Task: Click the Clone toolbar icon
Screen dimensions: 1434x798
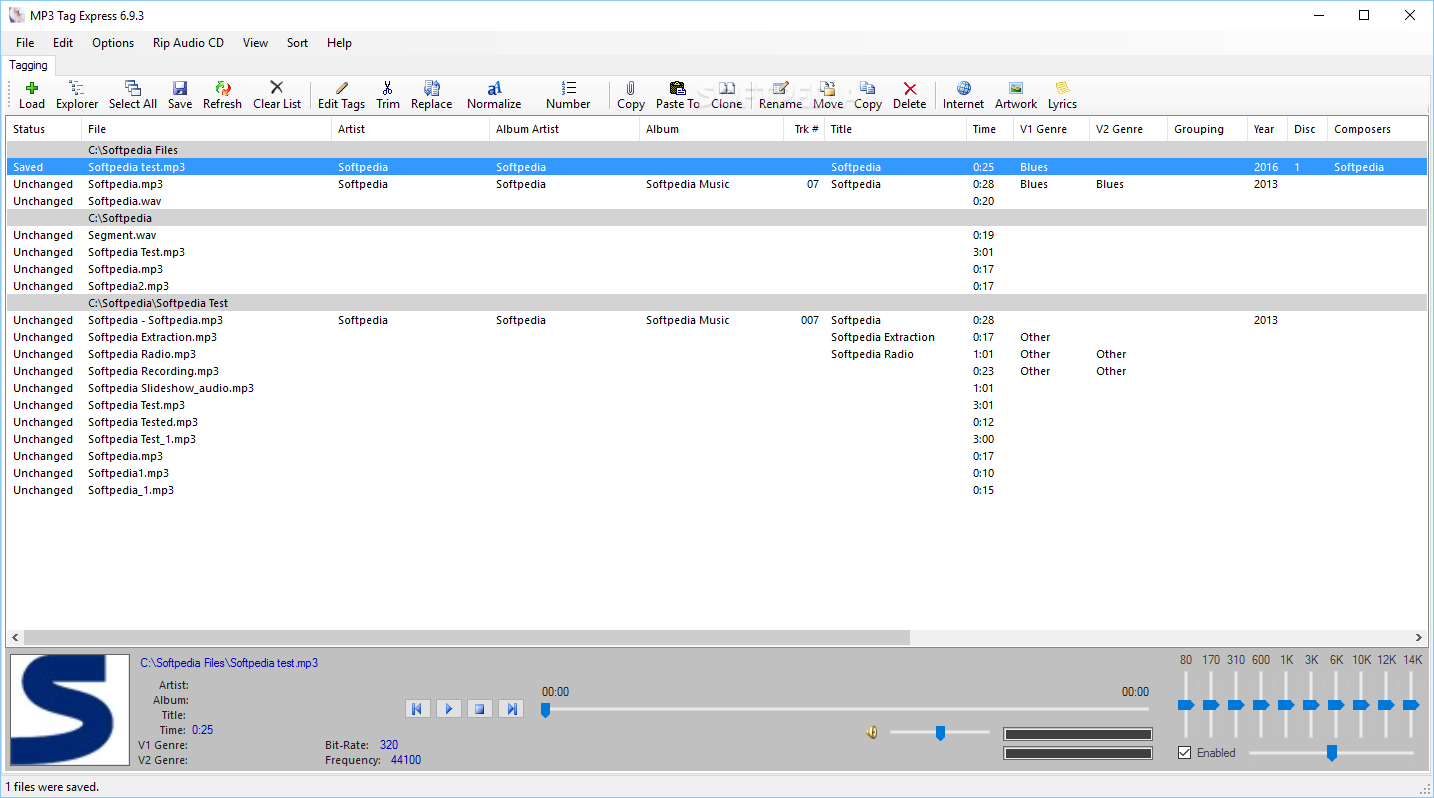Action: (x=727, y=89)
